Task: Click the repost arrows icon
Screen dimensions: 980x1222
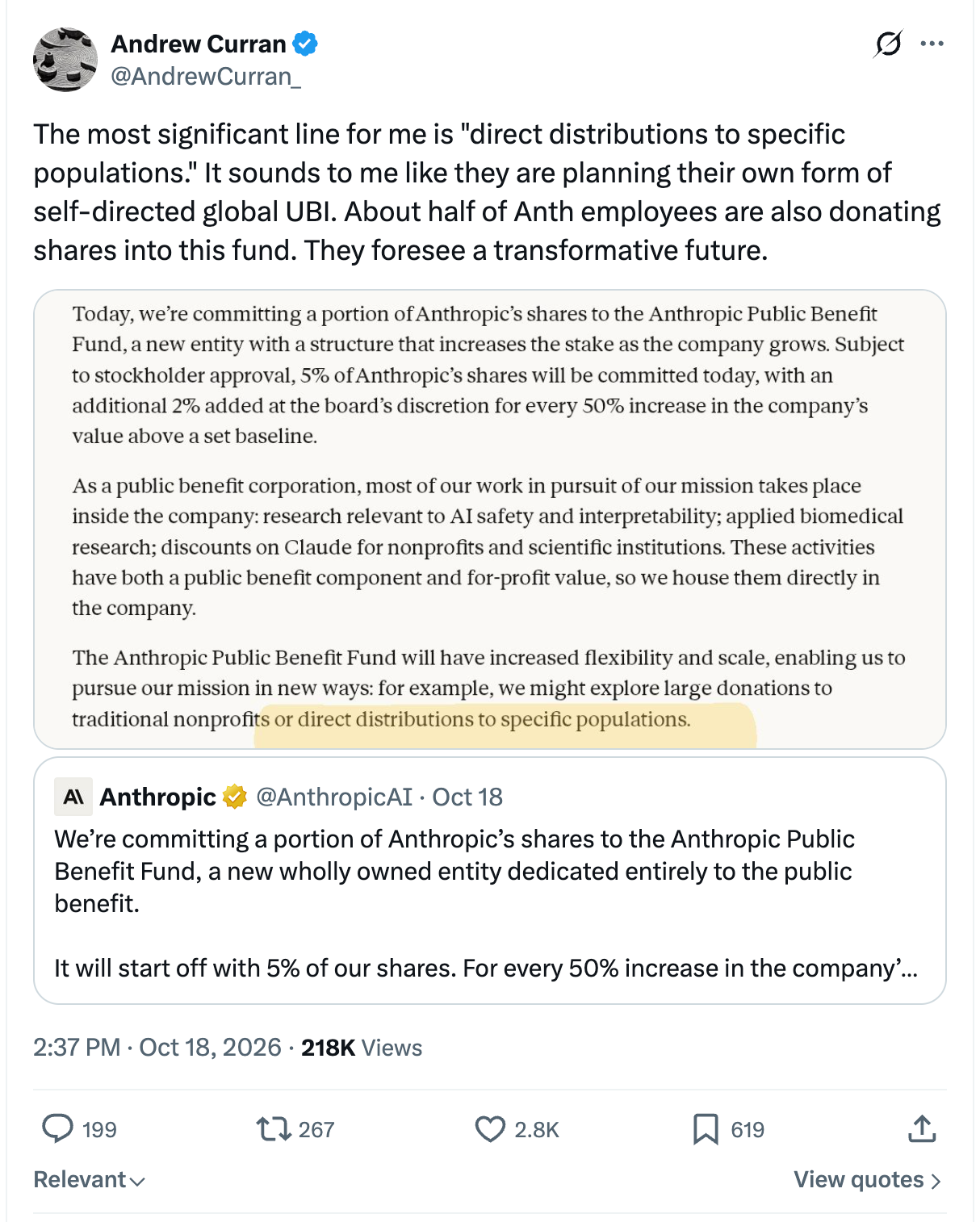Action: (x=276, y=1130)
